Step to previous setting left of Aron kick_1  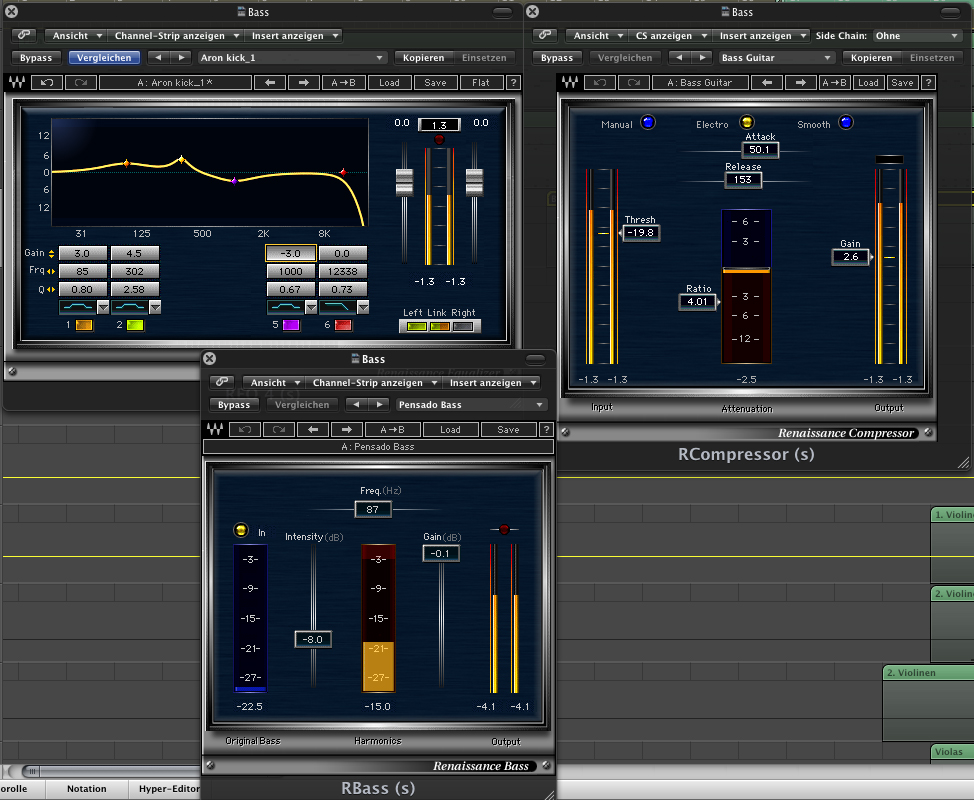[x=158, y=57]
